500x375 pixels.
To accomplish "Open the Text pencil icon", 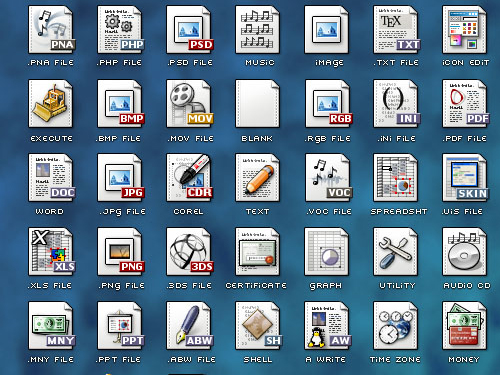I will [257, 177].
